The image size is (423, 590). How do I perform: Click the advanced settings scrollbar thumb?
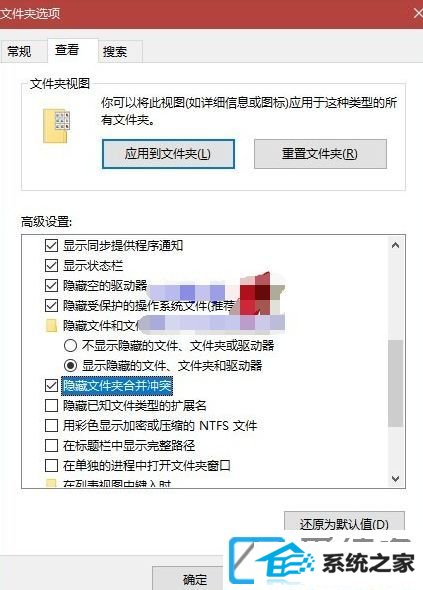395,383
